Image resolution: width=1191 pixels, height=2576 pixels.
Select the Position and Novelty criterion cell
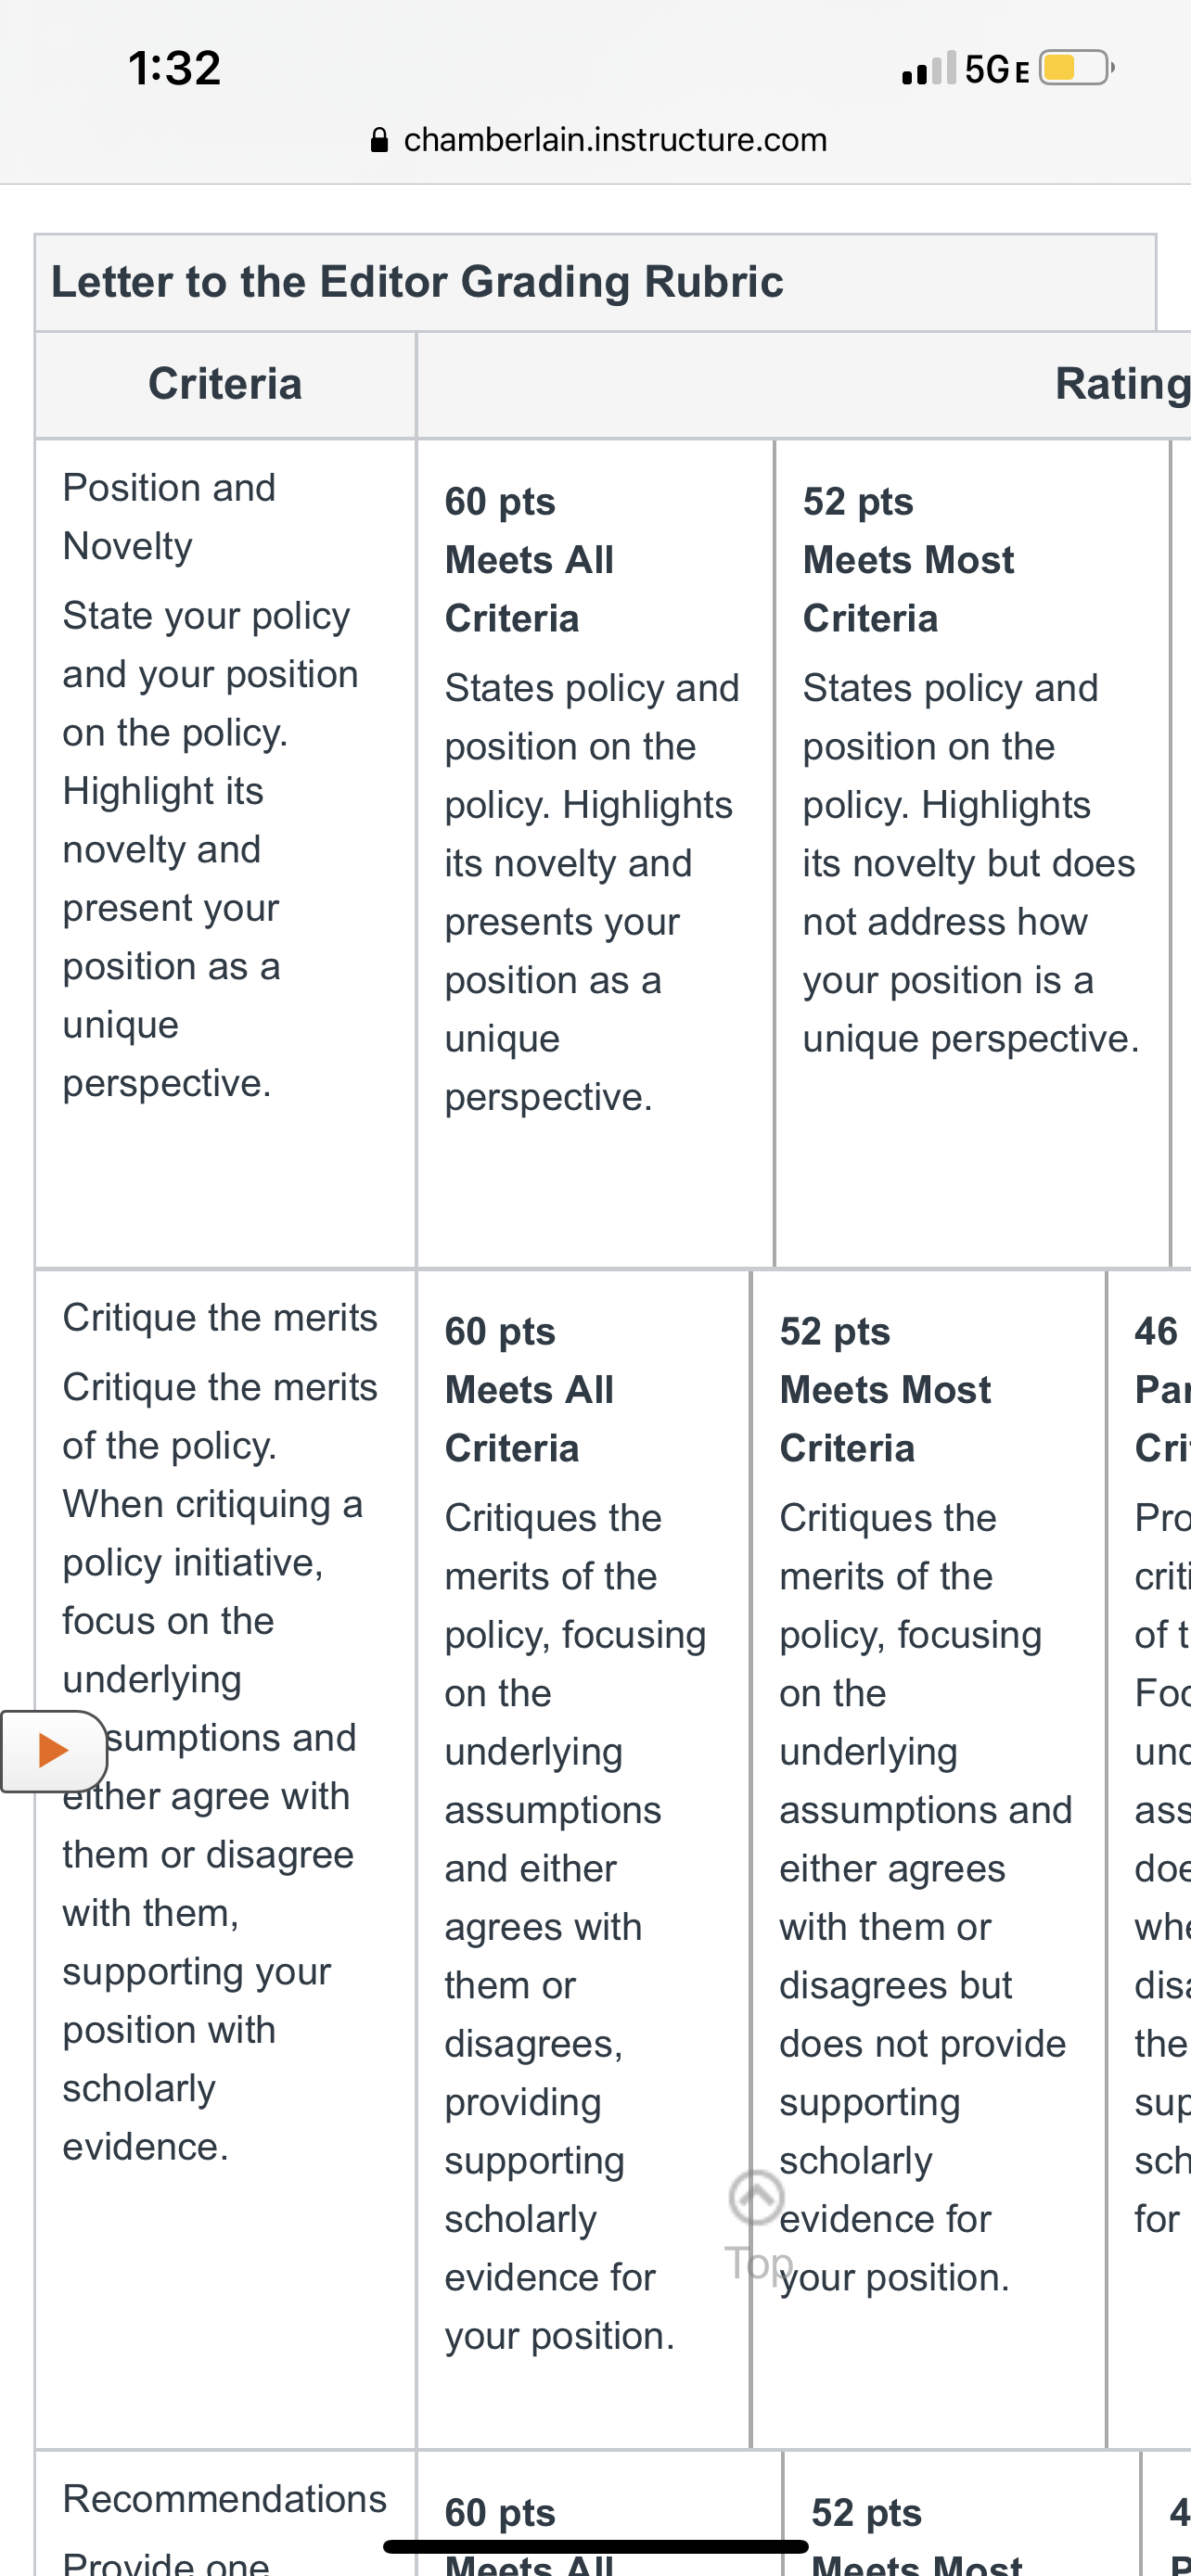pyautogui.click(x=225, y=854)
